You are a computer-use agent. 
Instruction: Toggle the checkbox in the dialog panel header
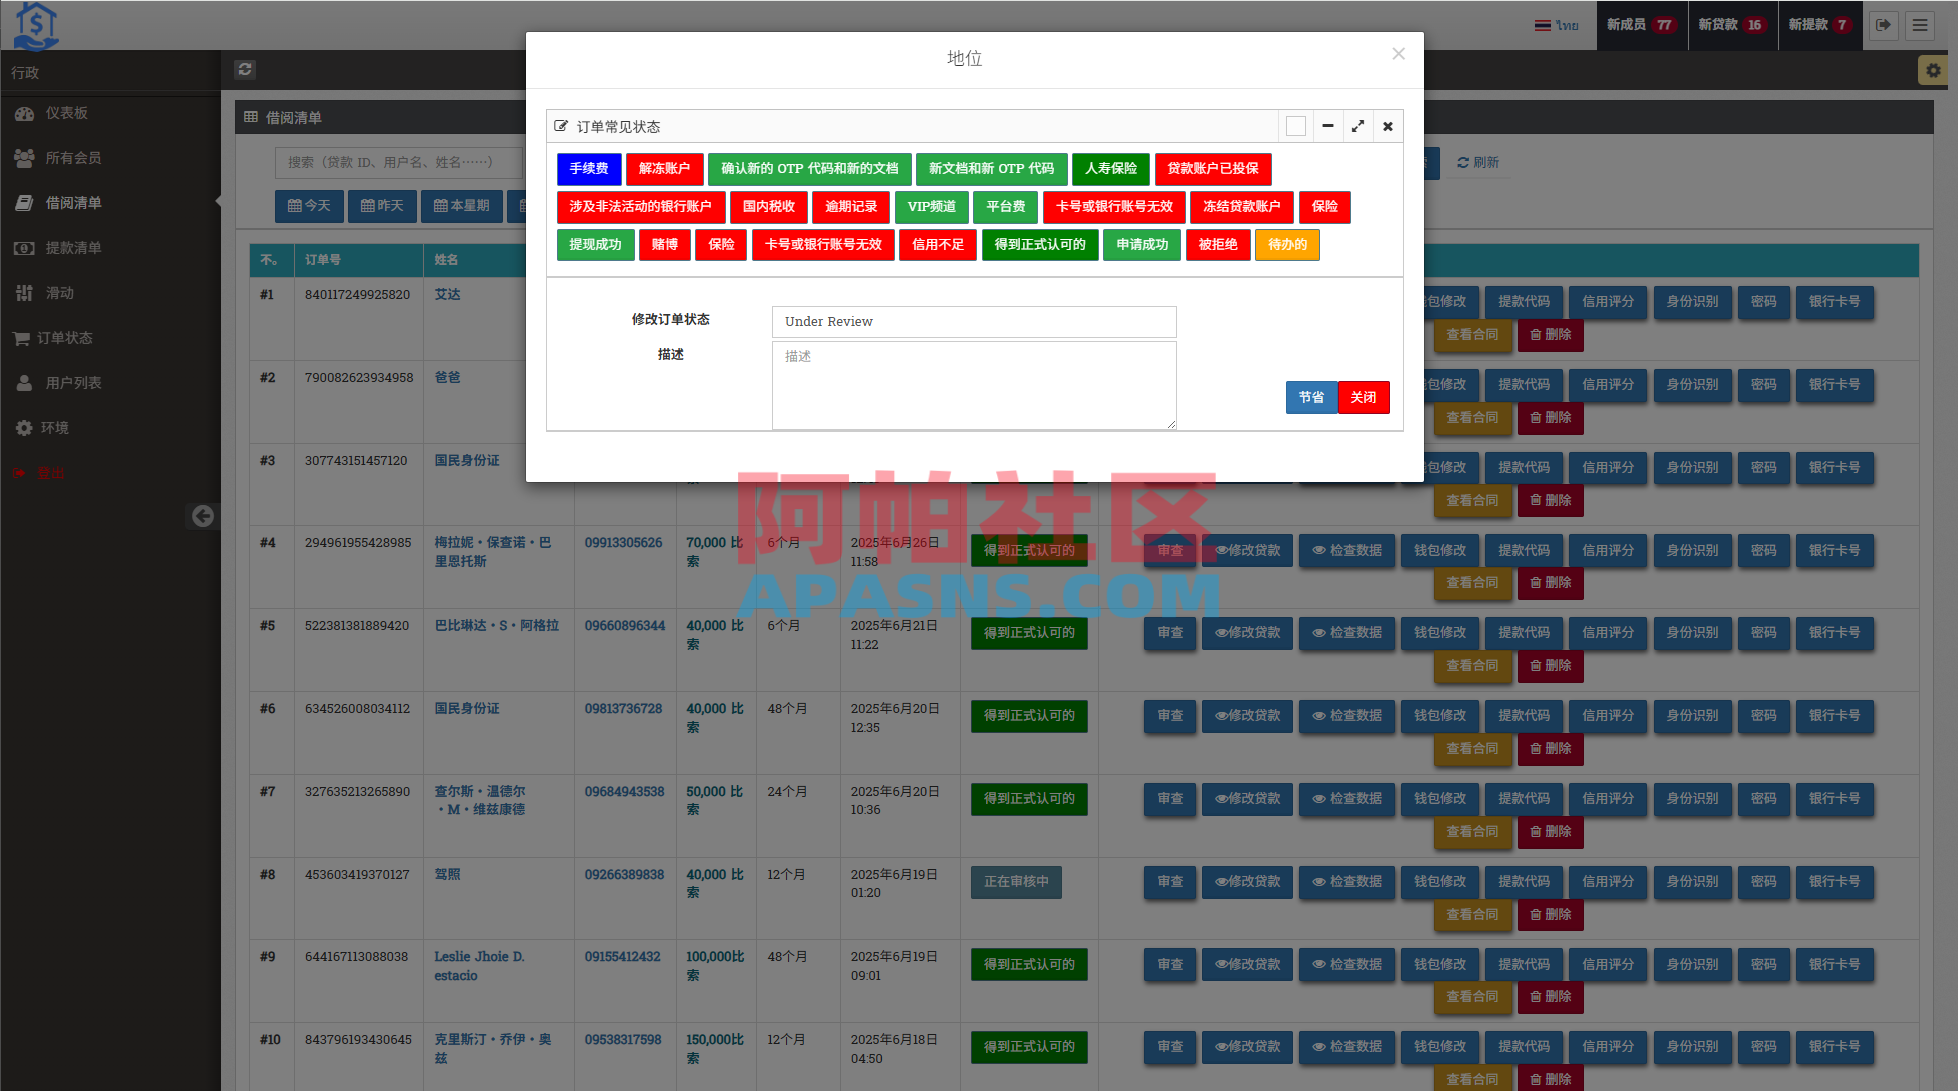(1295, 126)
